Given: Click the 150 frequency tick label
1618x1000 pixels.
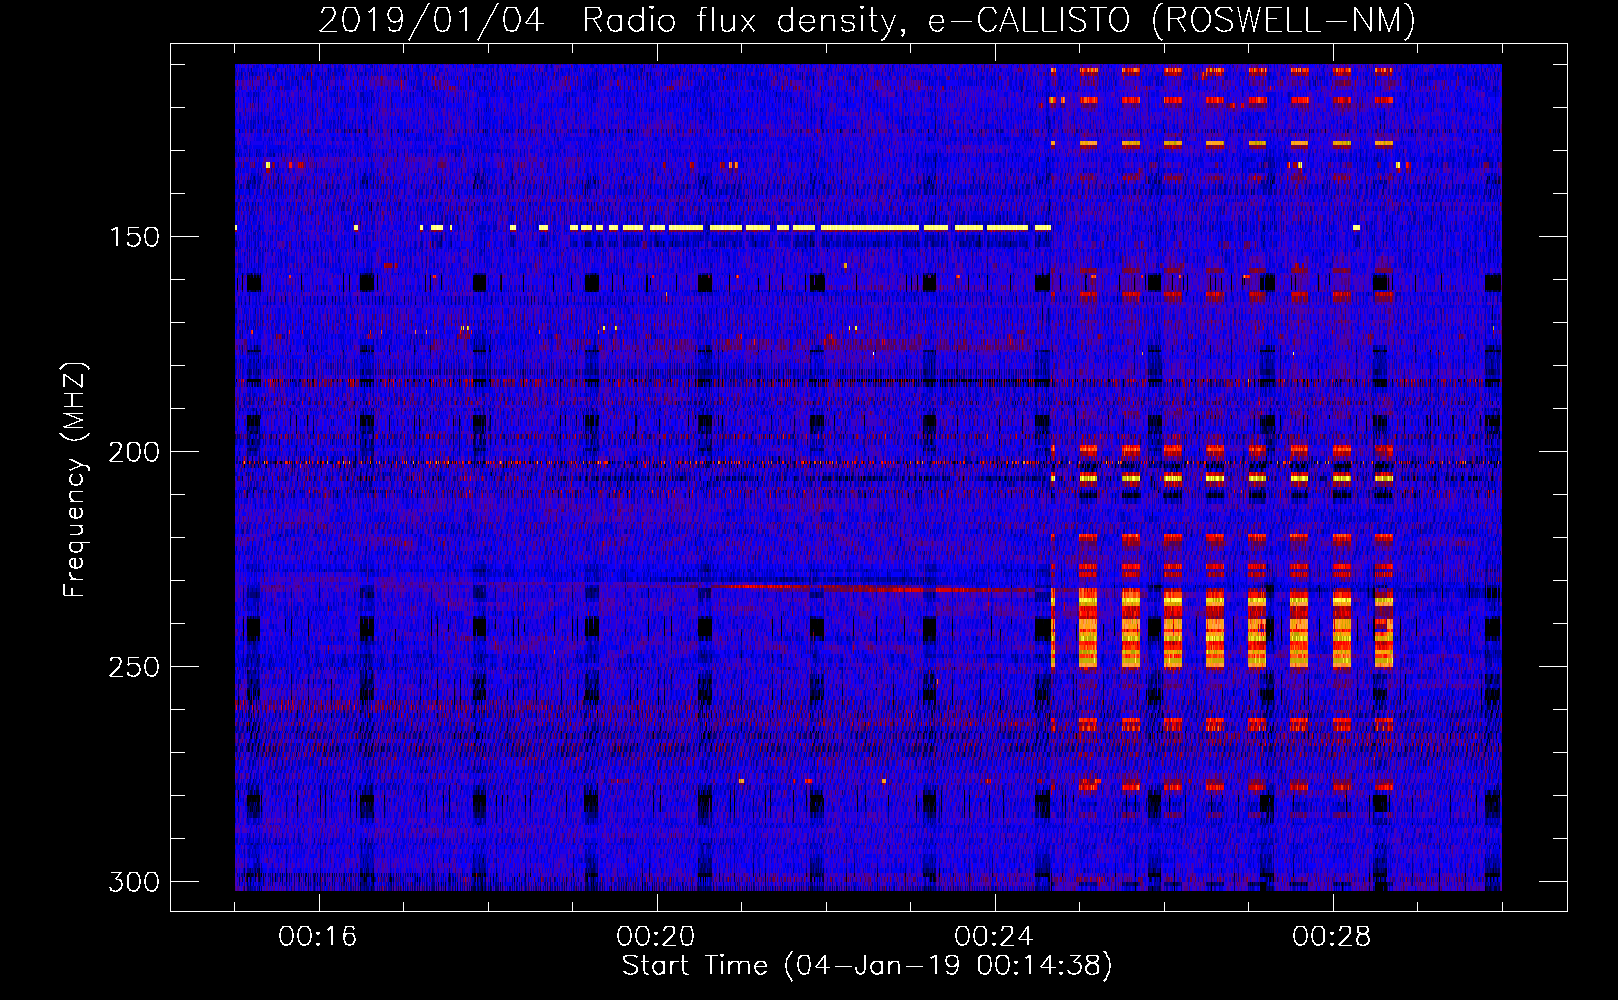Looking at the screenshot, I should (x=133, y=237).
